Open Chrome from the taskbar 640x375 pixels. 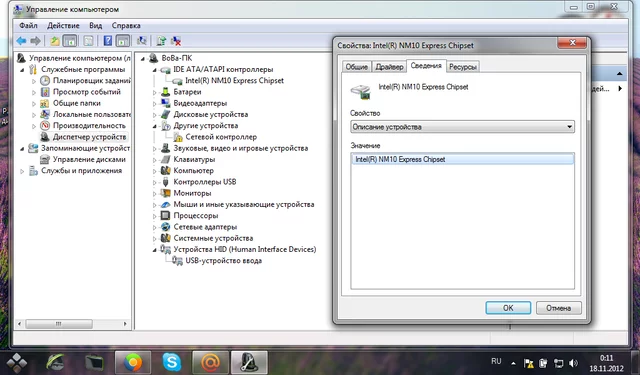(133, 362)
